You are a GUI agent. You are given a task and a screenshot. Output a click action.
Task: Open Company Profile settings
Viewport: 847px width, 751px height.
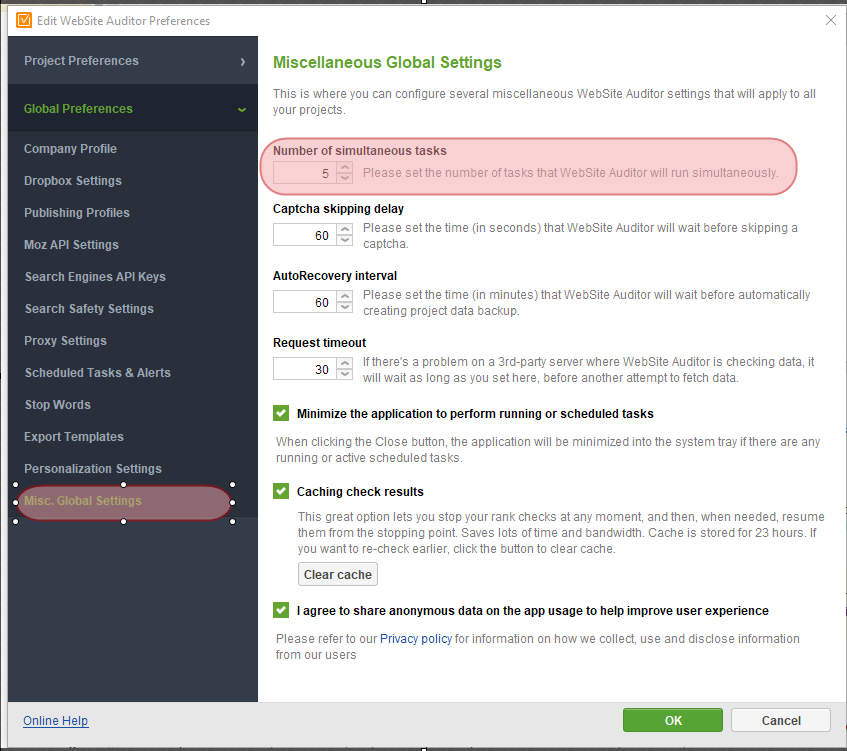70,149
